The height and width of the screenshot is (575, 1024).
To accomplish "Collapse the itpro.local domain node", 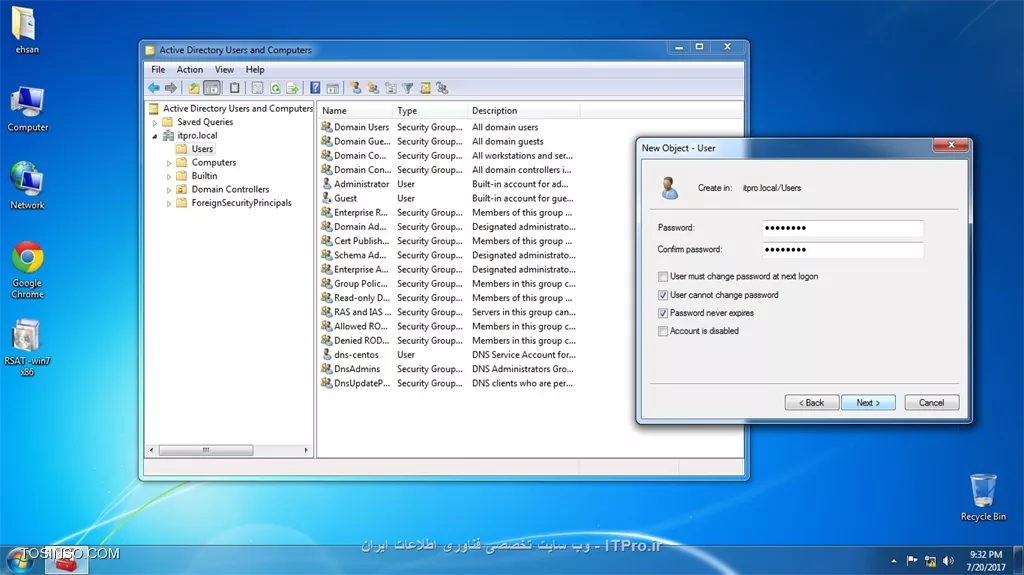I will tap(155, 136).
